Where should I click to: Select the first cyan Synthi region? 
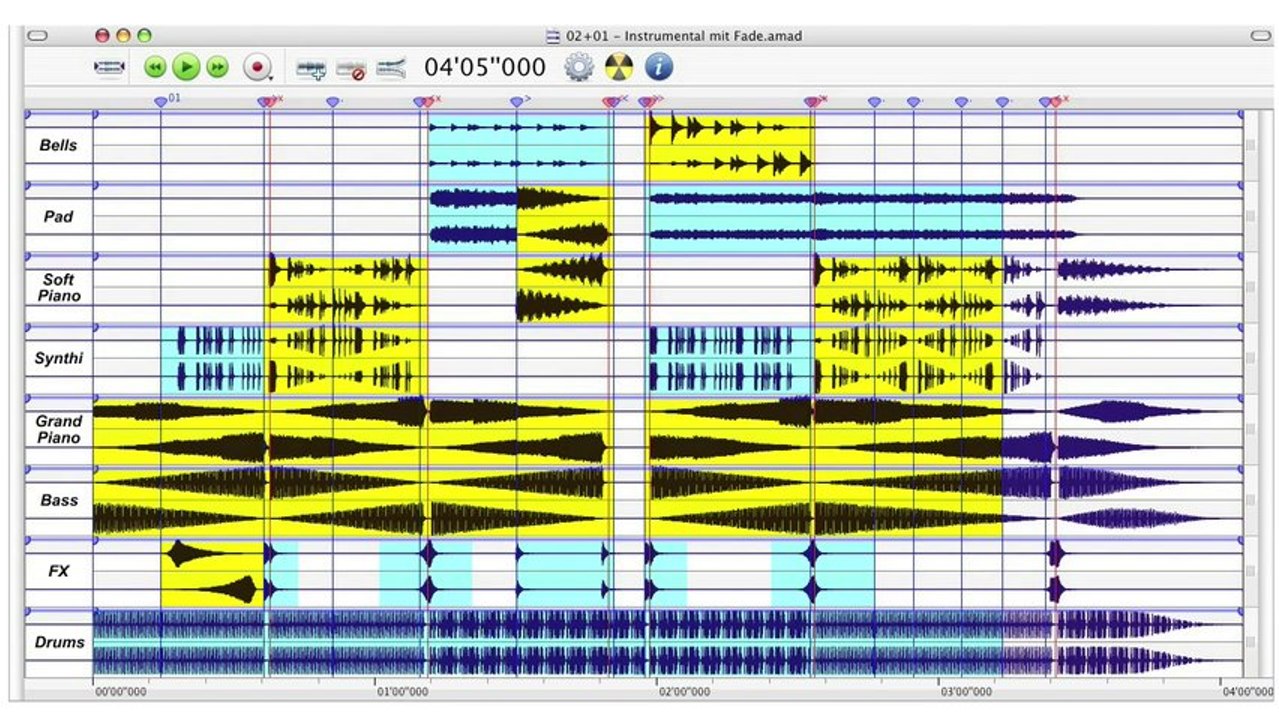coord(213,359)
